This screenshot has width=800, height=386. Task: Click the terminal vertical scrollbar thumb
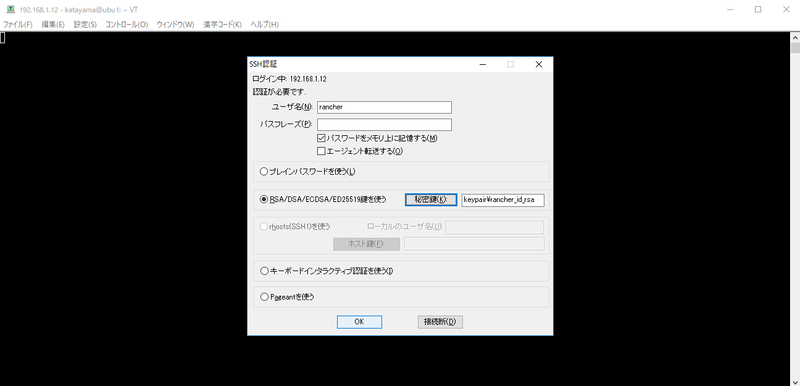(x=795, y=48)
